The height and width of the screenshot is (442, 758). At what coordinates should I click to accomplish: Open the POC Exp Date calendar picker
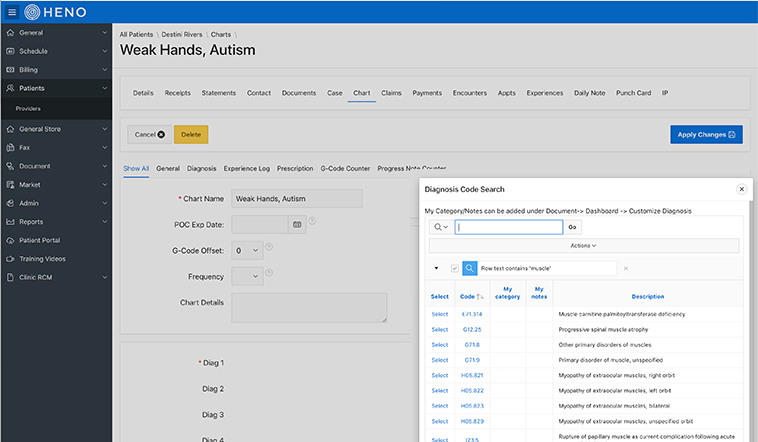[297, 225]
